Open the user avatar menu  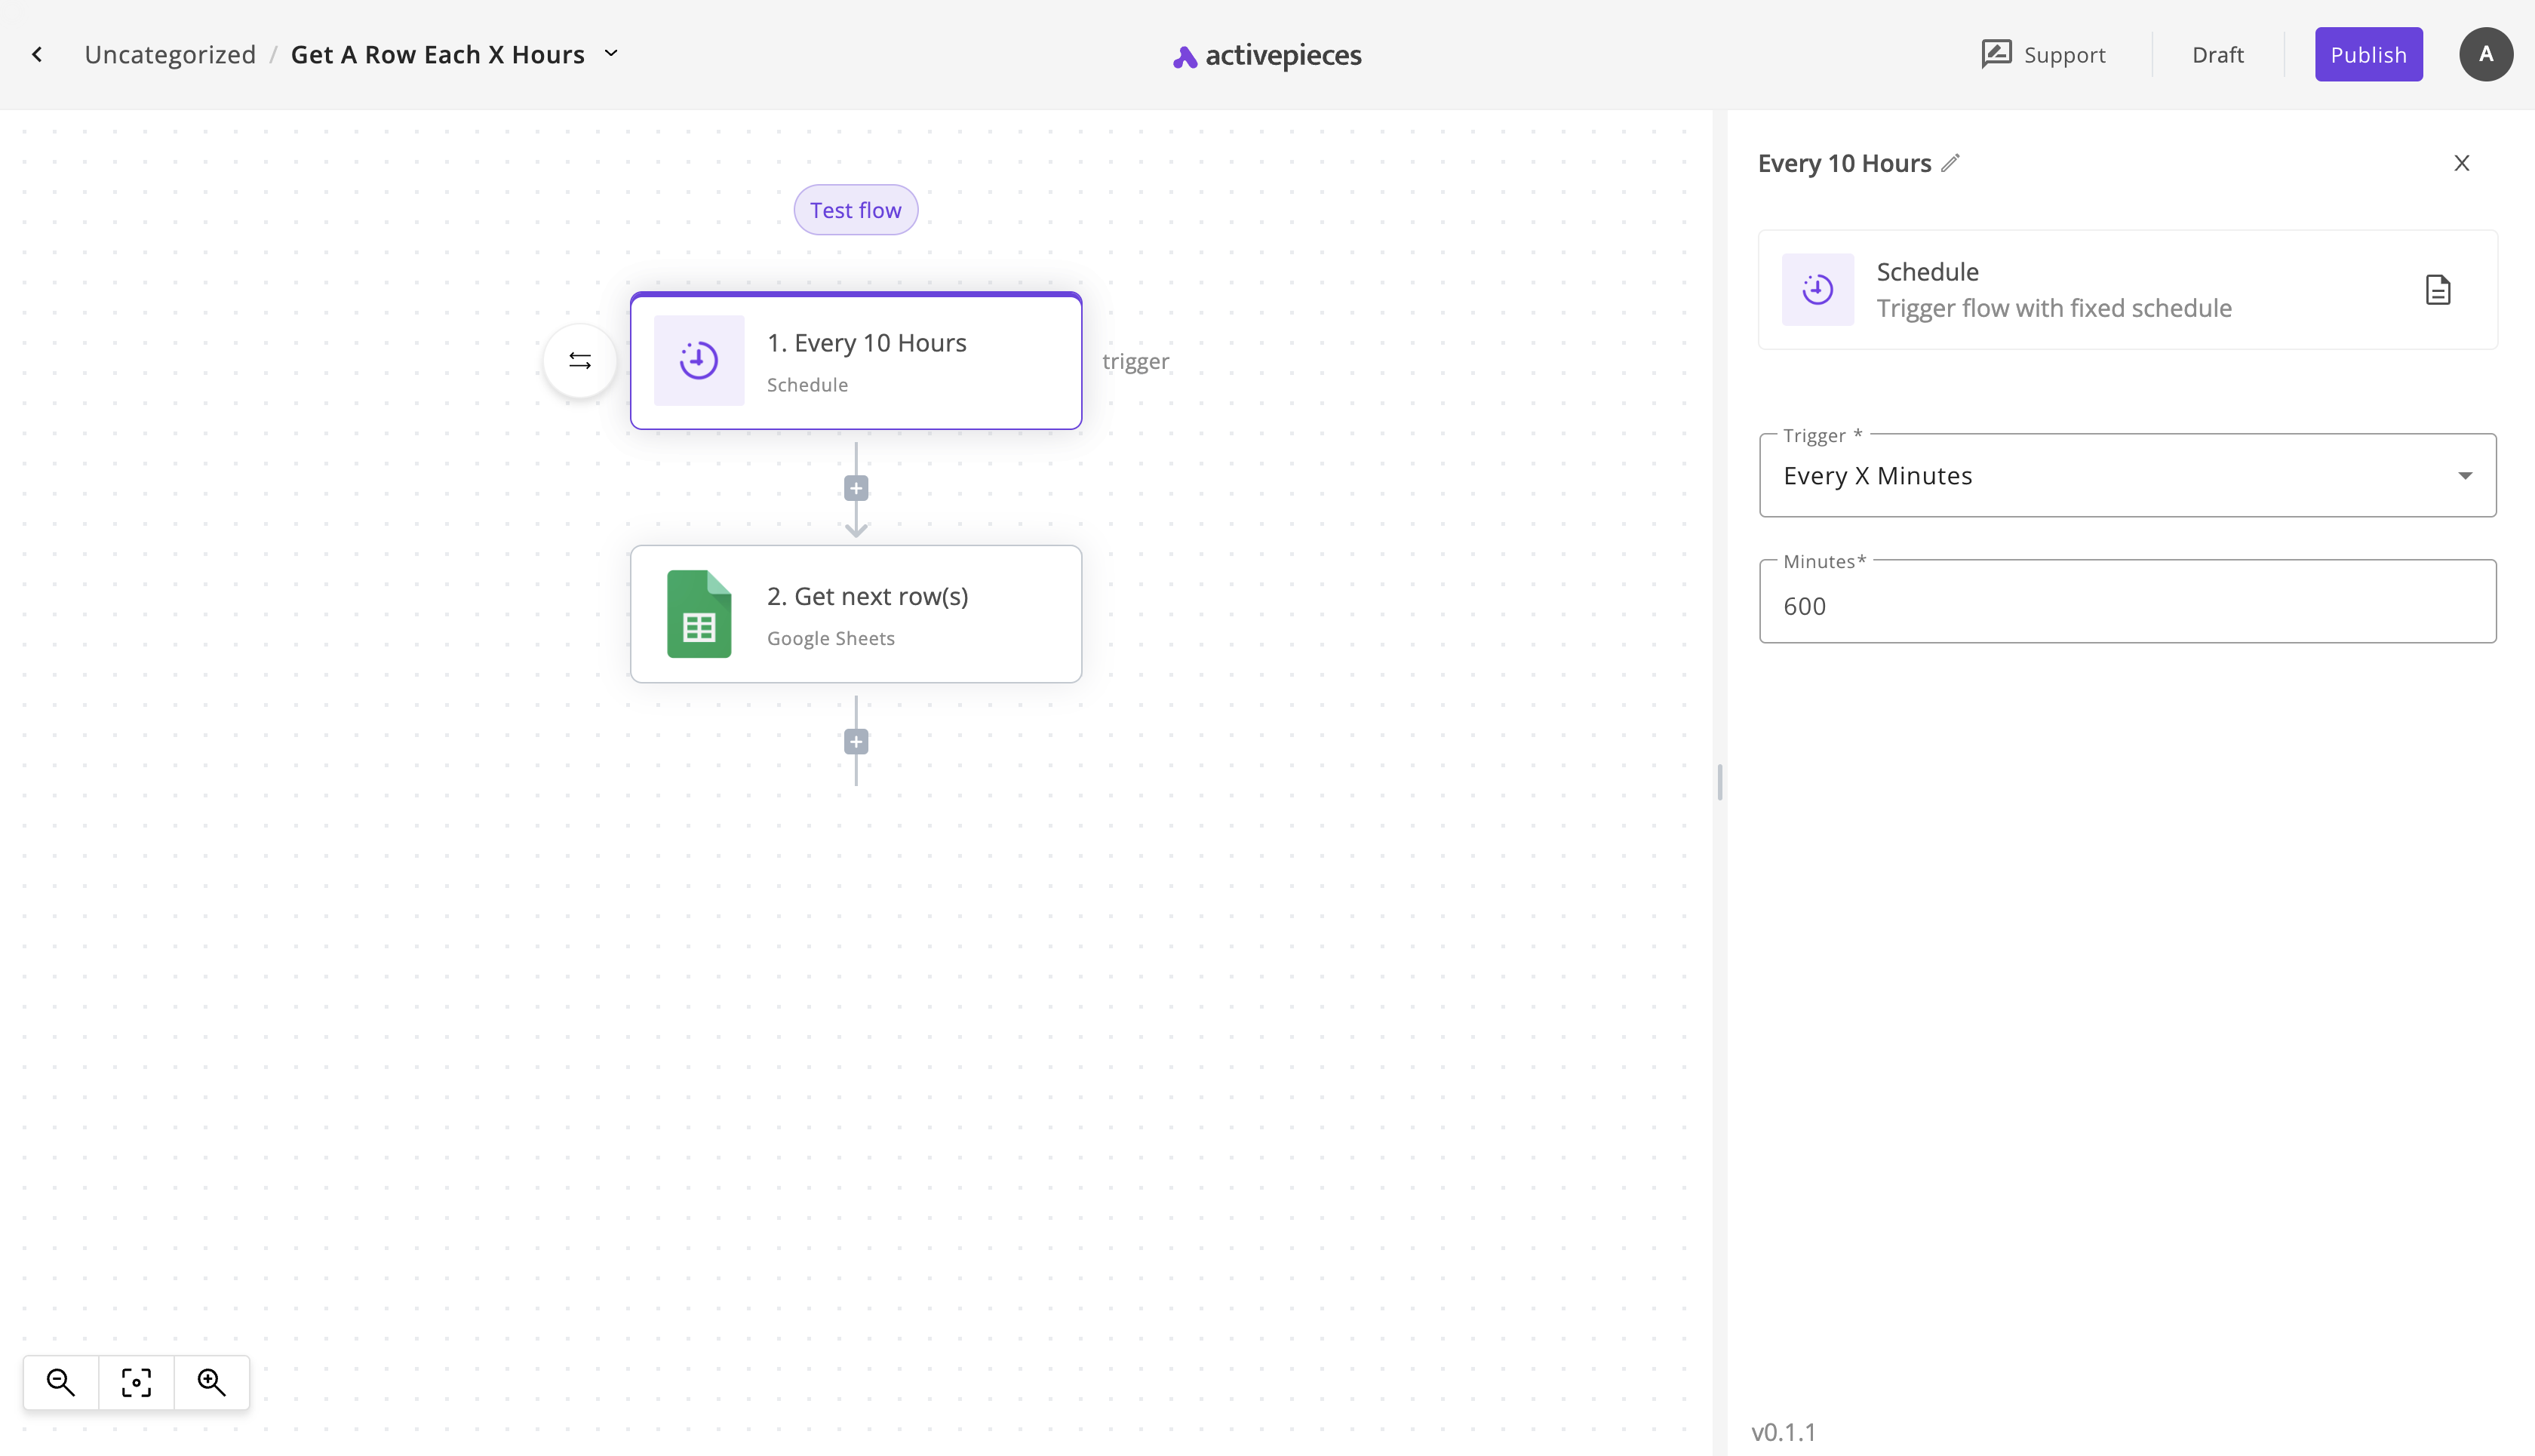(x=2486, y=54)
